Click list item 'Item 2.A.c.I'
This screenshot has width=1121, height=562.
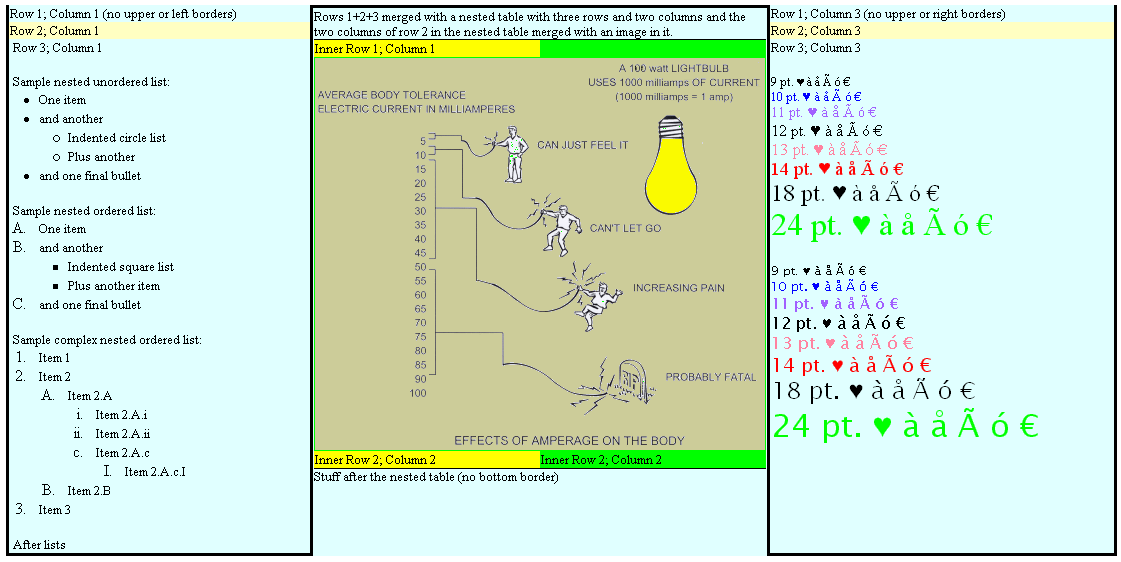(155, 472)
